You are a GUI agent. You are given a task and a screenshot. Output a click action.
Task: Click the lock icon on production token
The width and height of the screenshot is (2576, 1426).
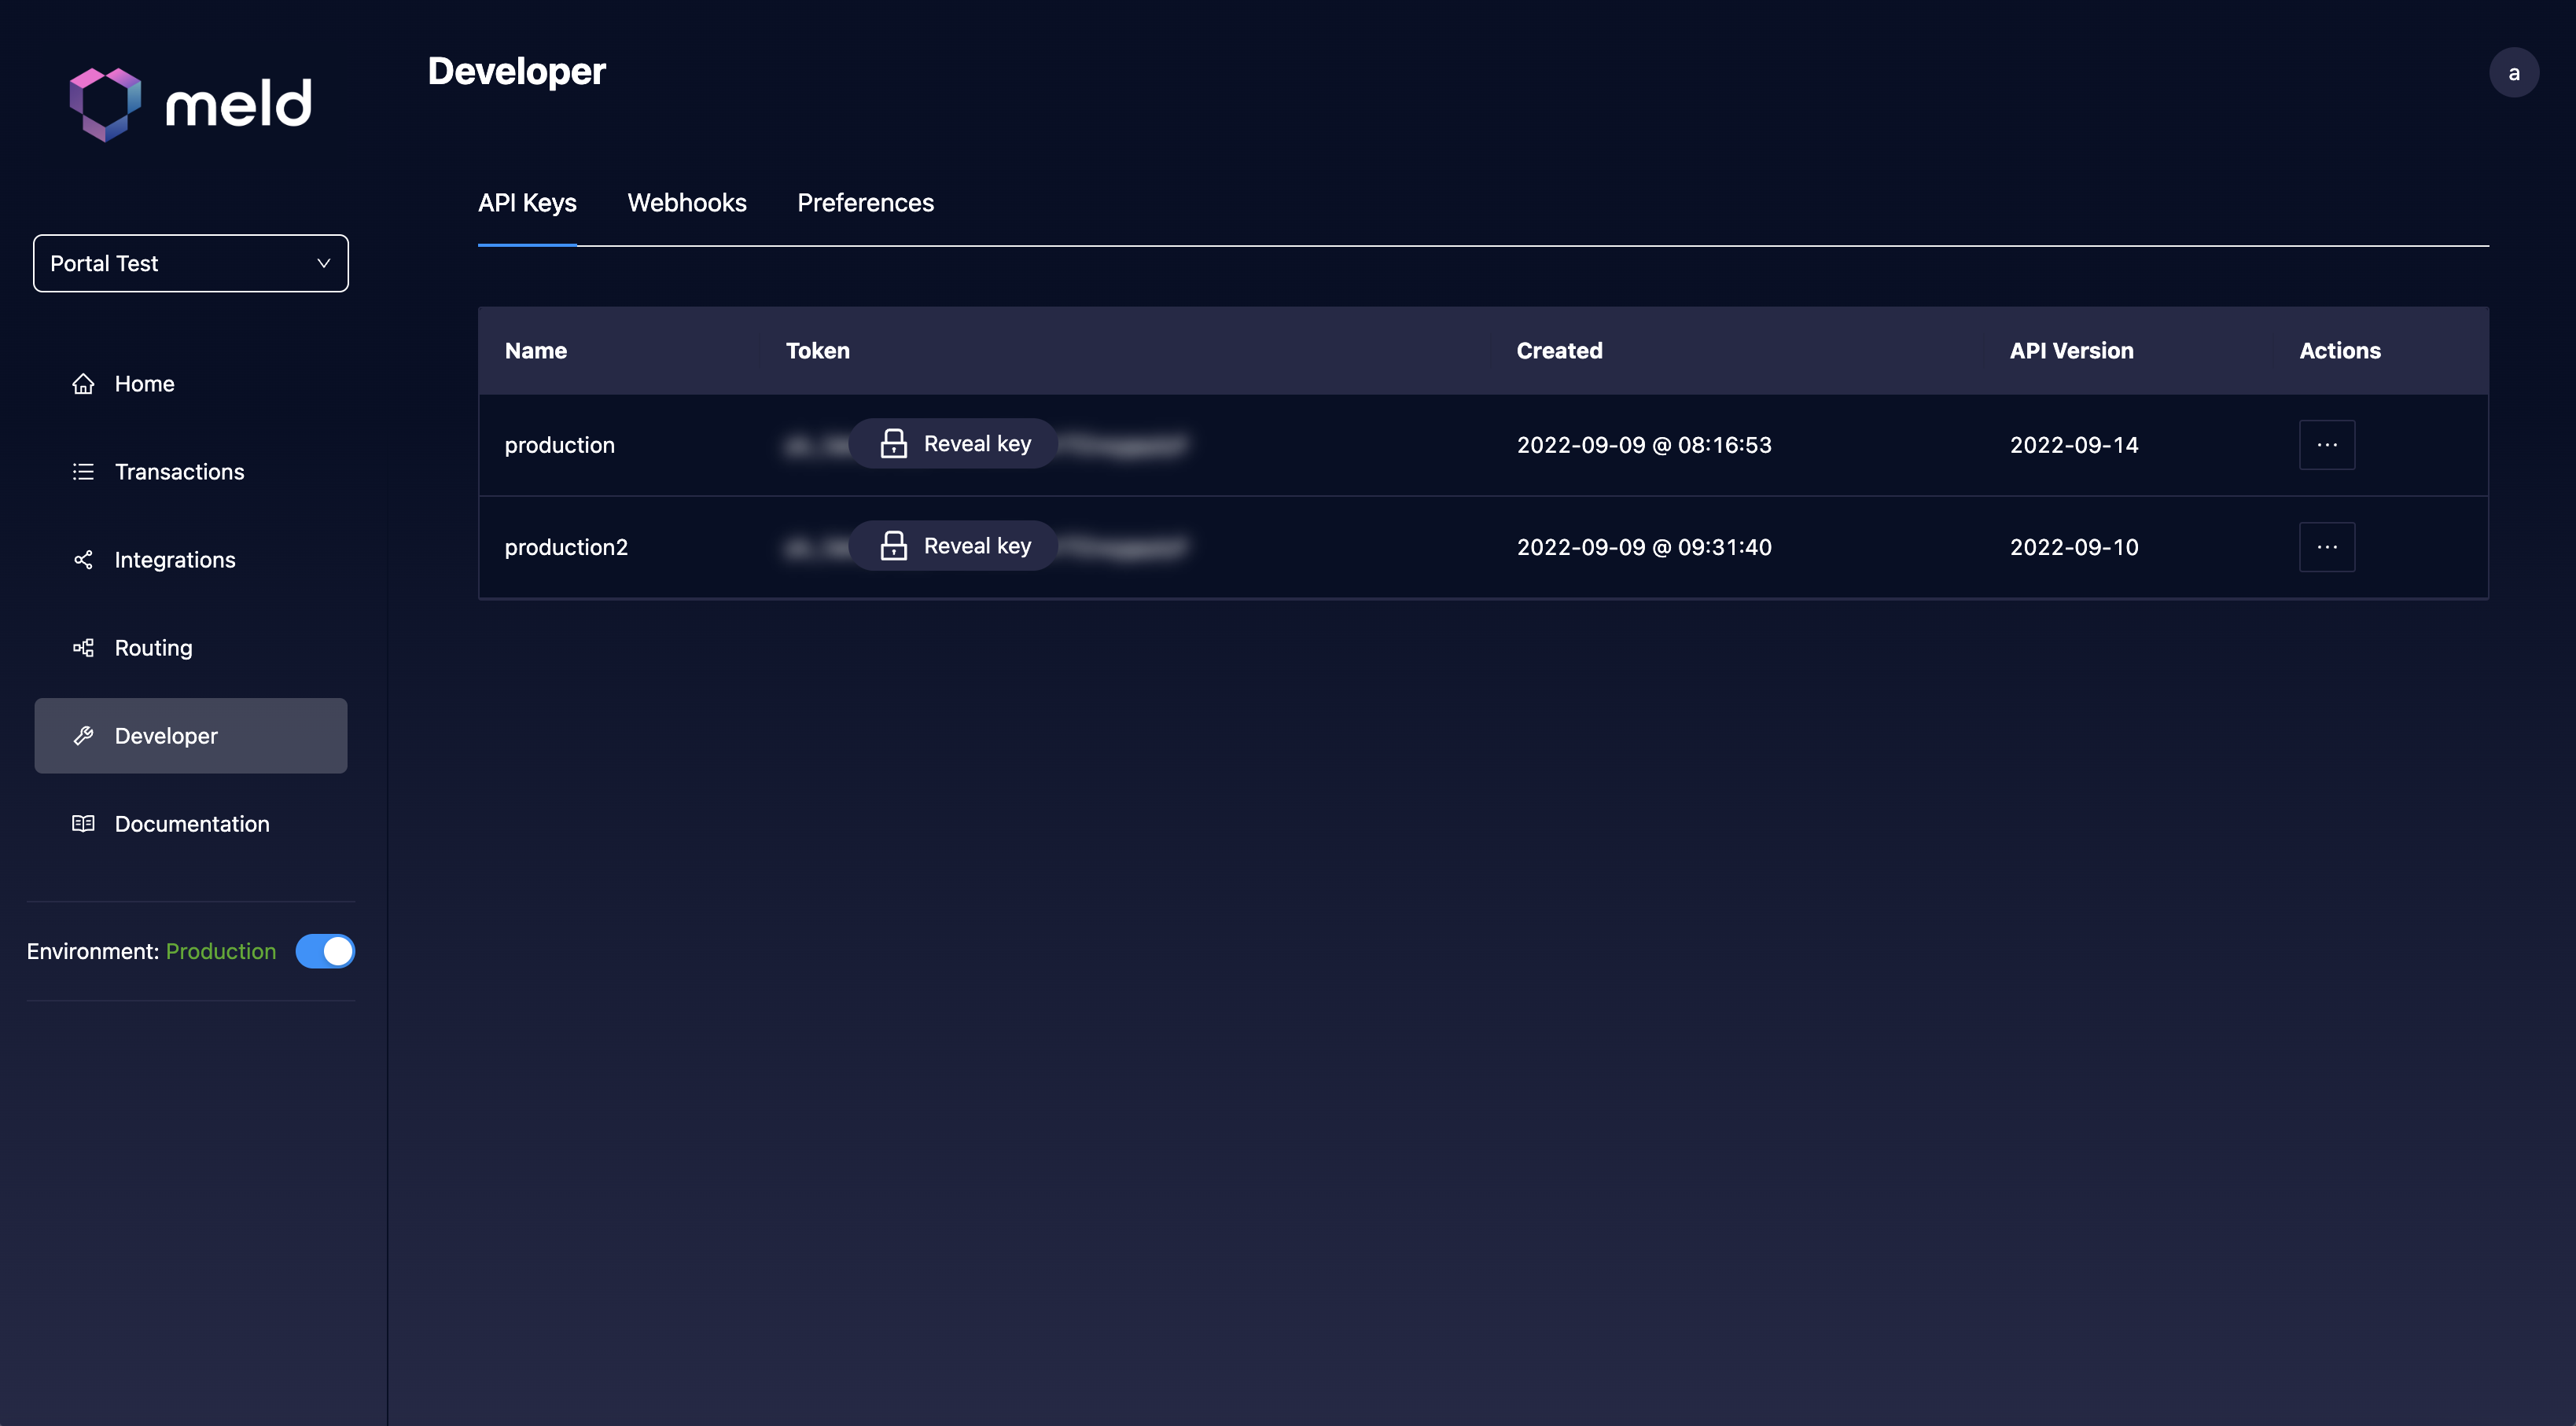click(x=893, y=444)
